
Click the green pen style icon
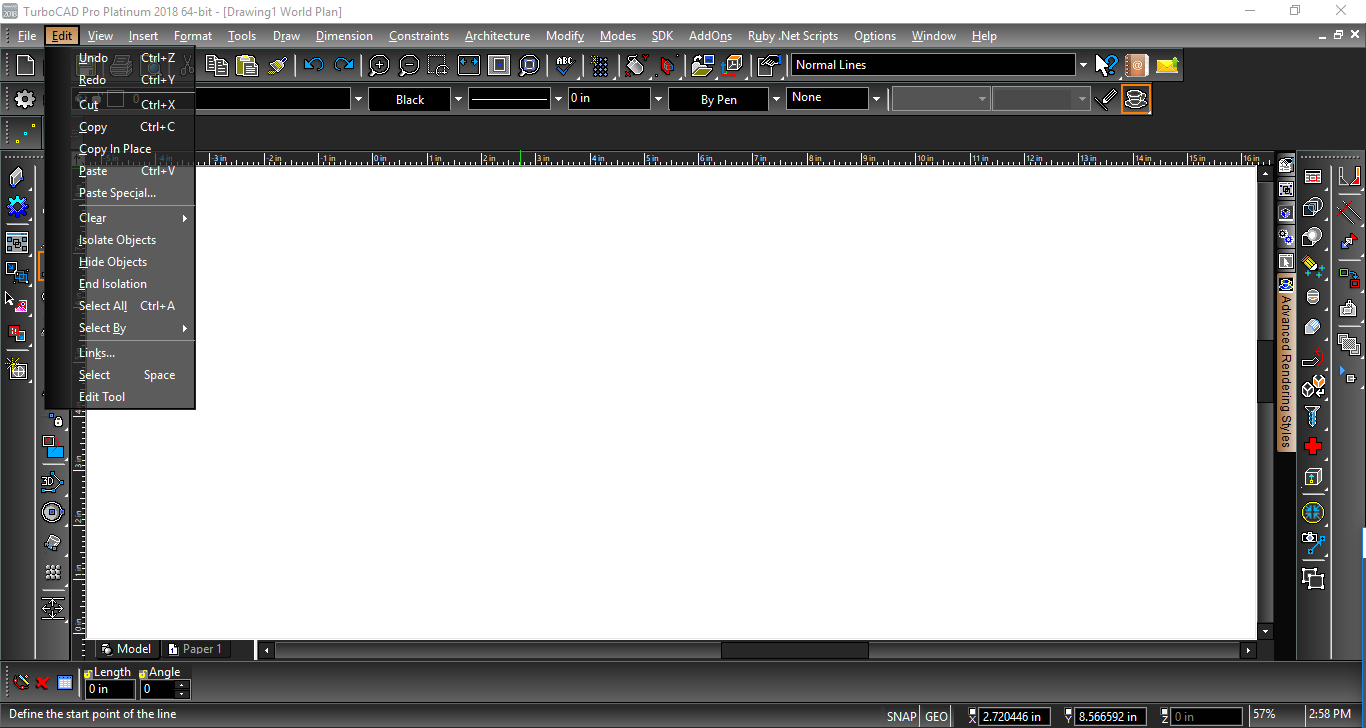pyautogui.click(x=1105, y=99)
